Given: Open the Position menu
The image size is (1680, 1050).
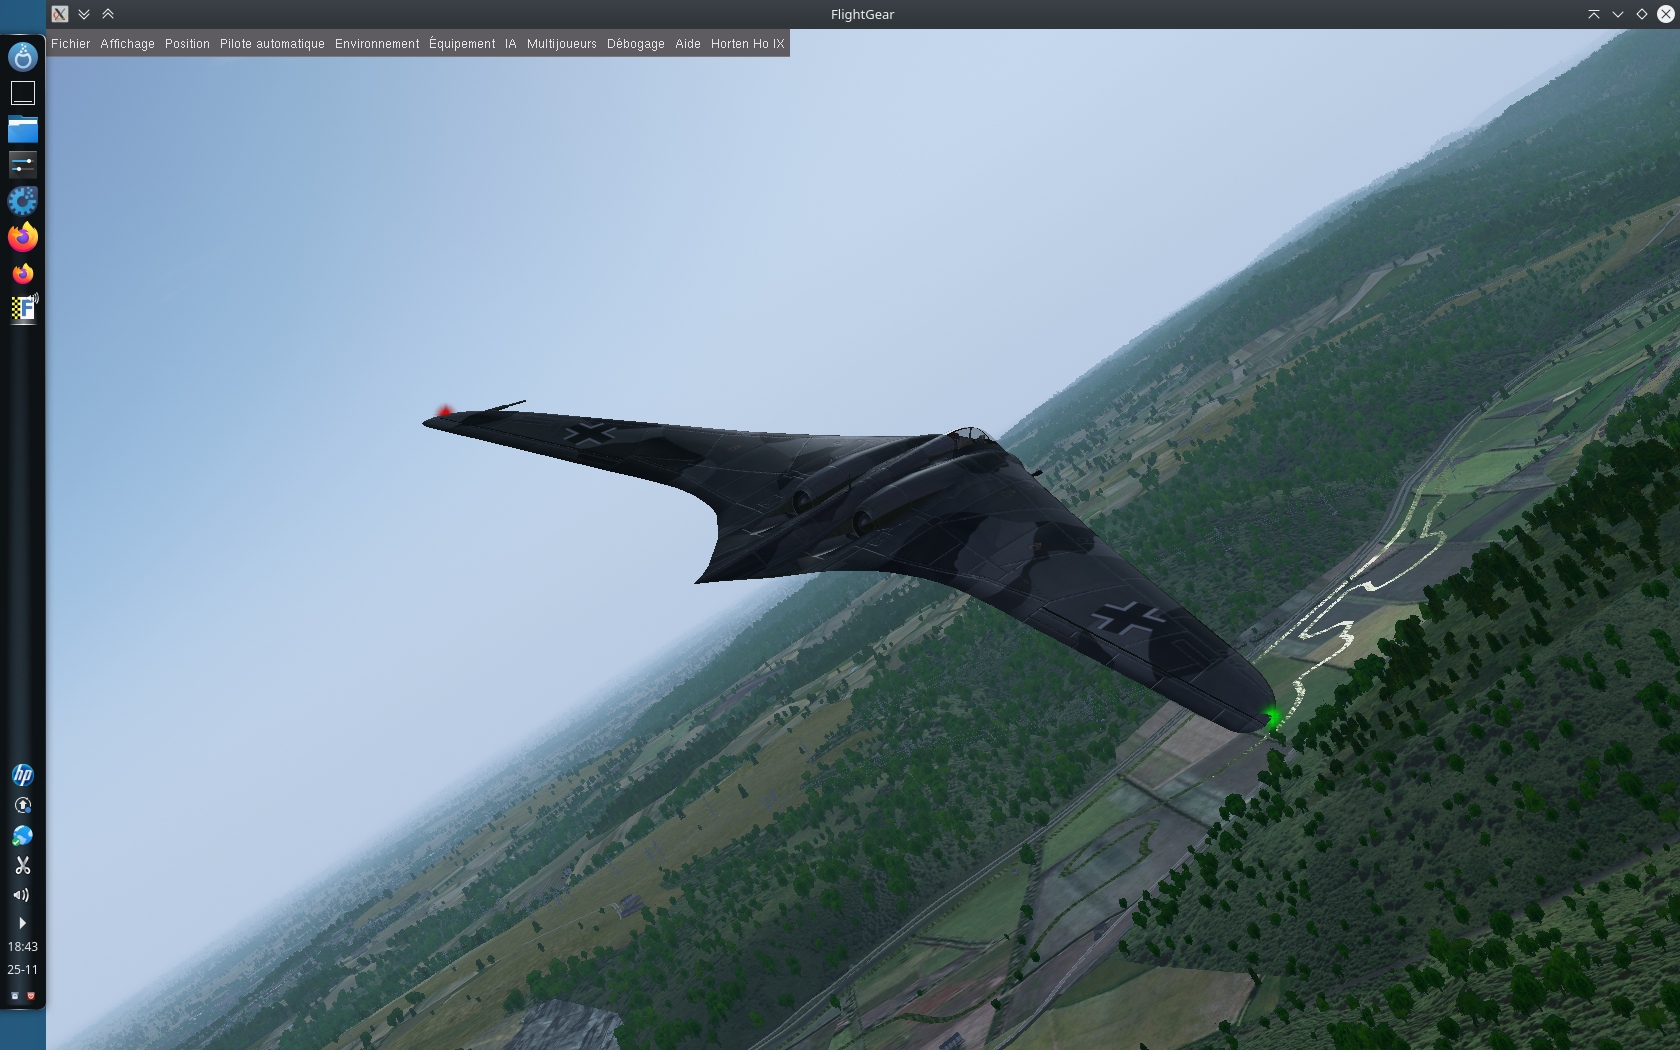Looking at the screenshot, I should (x=187, y=44).
